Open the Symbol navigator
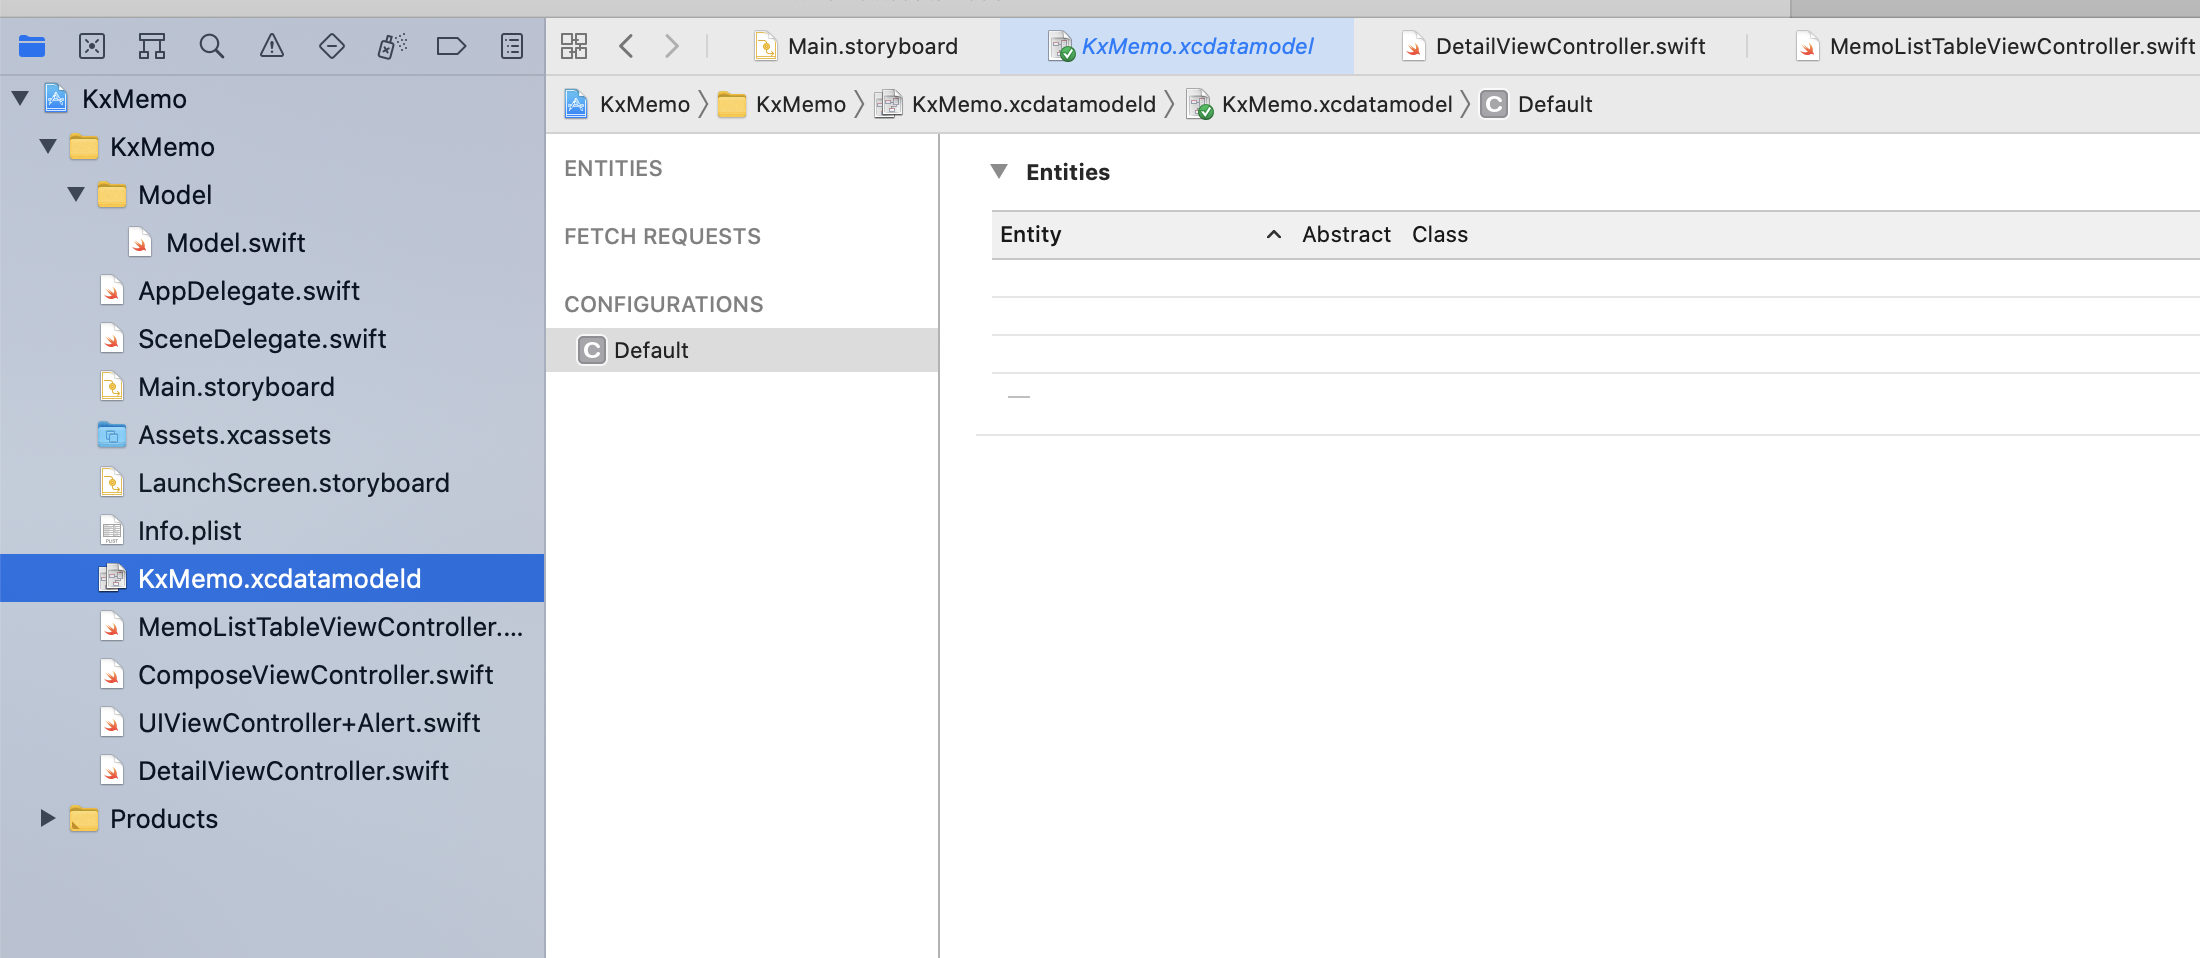The height and width of the screenshot is (958, 2200). 152,46
